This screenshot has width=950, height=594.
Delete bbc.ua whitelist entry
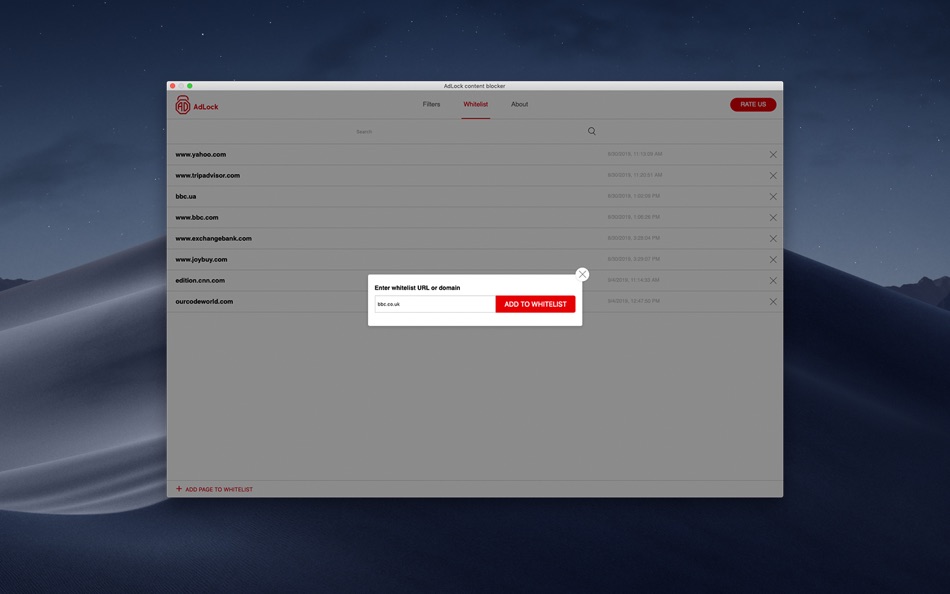tap(771, 195)
